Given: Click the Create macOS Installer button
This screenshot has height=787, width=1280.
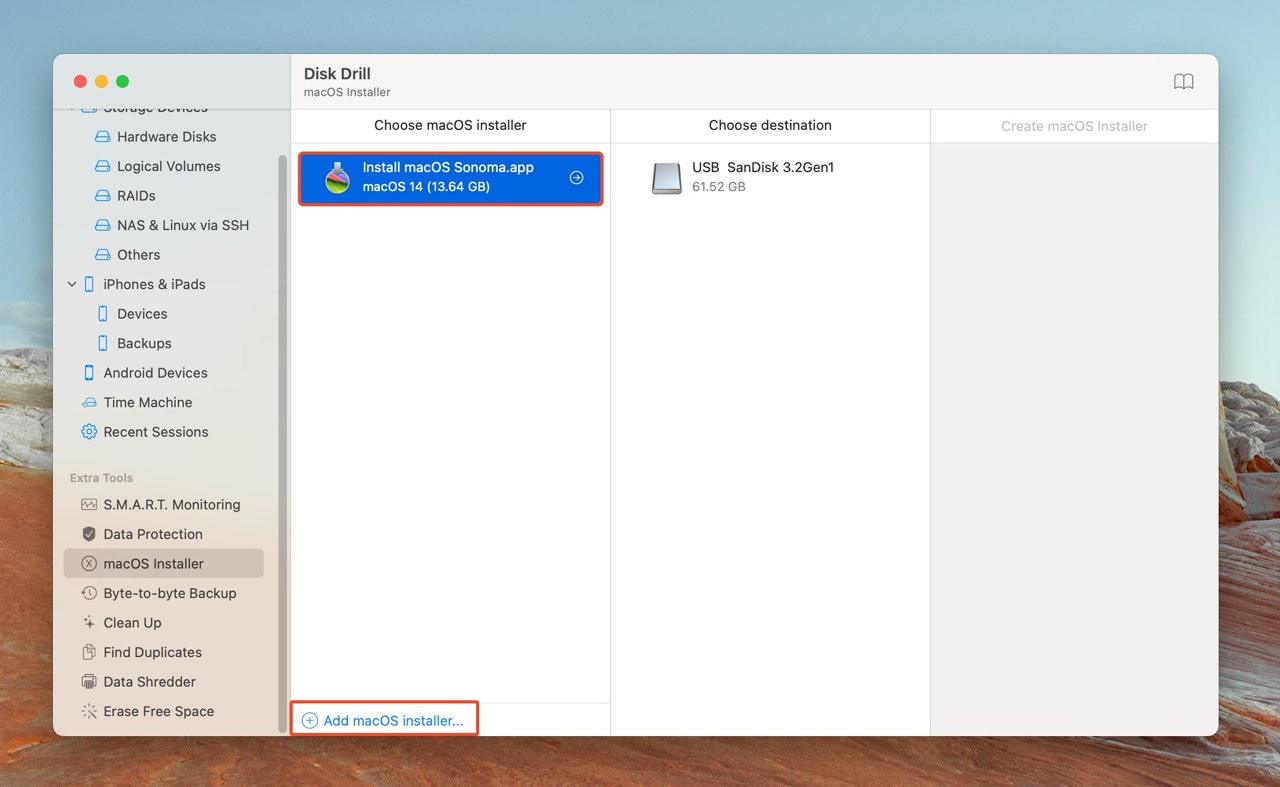Looking at the screenshot, I should (x=1074, y=126).
